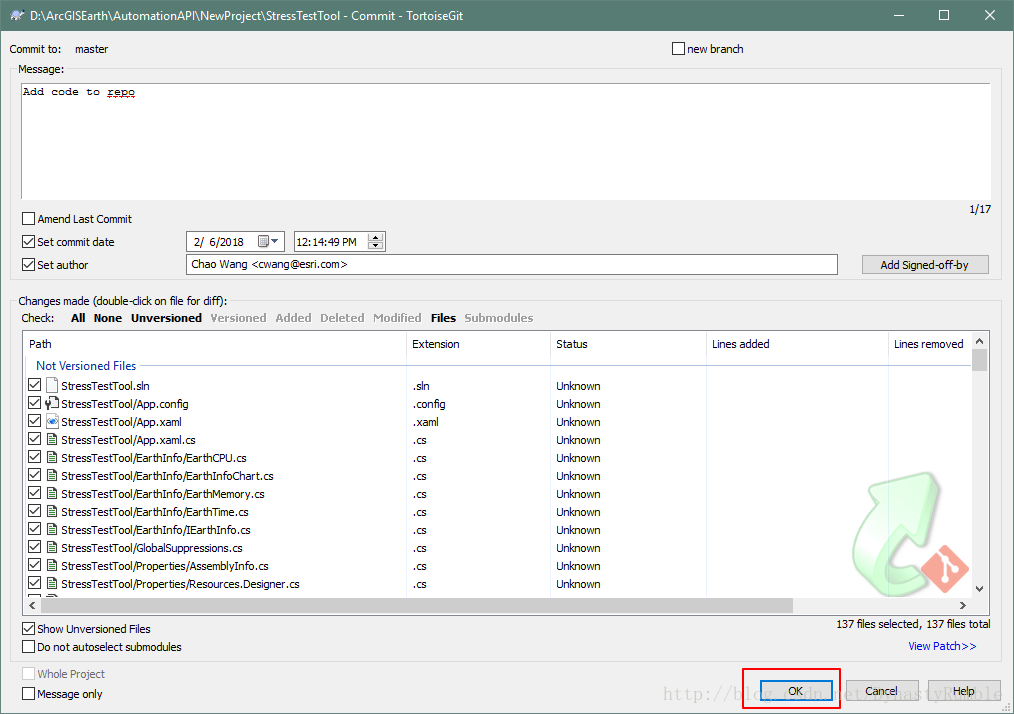Increase commit time with up spinner
1014x714 pixels.
pos(376,237)
